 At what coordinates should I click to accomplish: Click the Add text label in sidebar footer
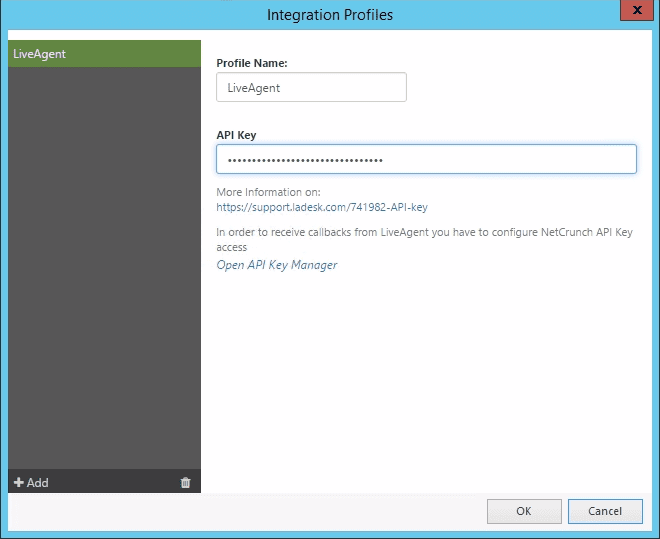37,483
